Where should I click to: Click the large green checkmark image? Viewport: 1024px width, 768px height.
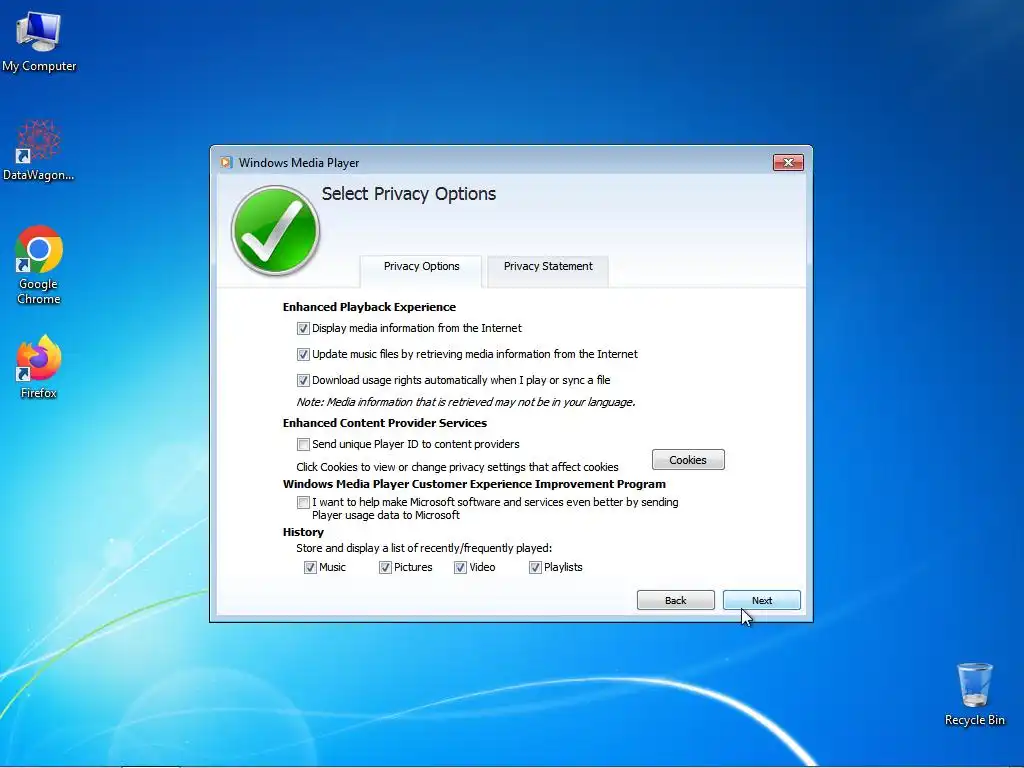(275, 230)
